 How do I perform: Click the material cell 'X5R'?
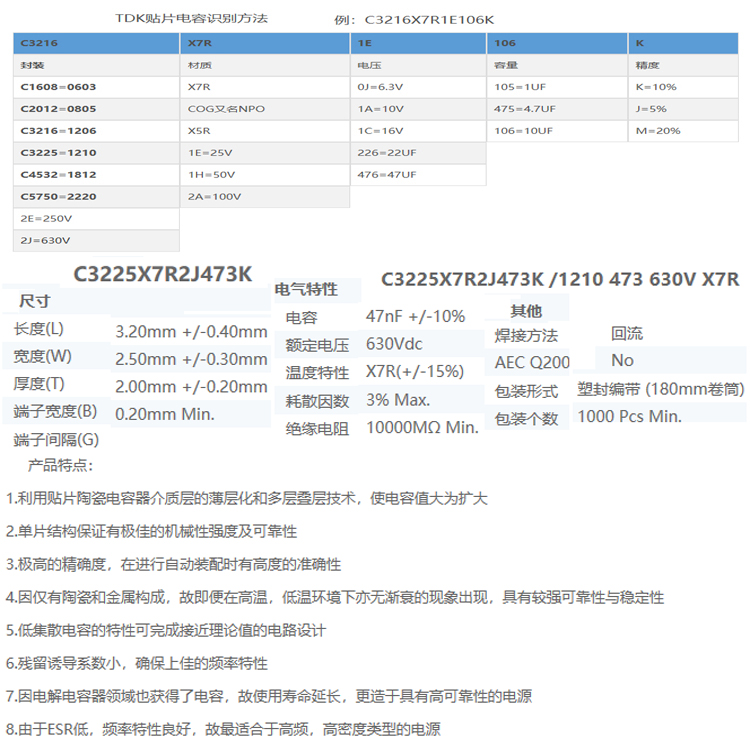[265, 131]
